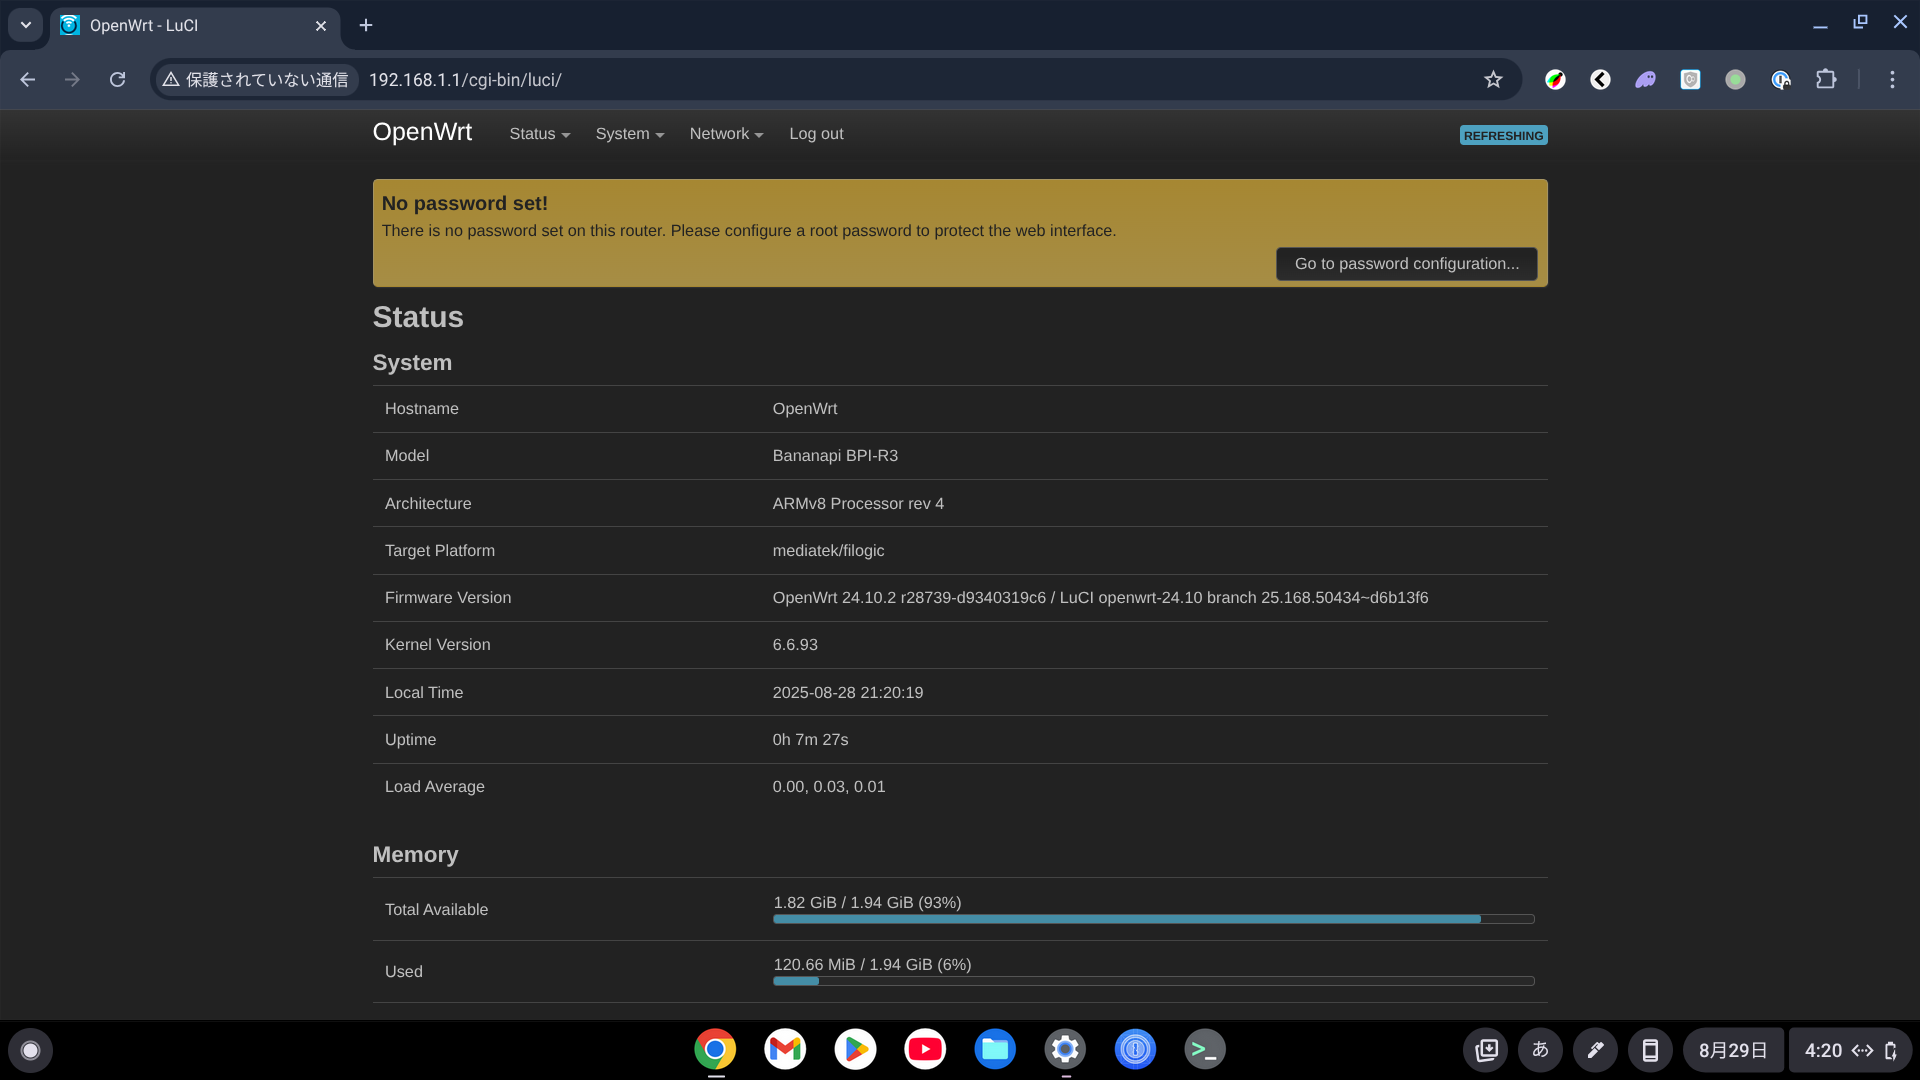1920x1080 pixels.
Task: Open the Network dropdown menu
Action: click(725, 133)
